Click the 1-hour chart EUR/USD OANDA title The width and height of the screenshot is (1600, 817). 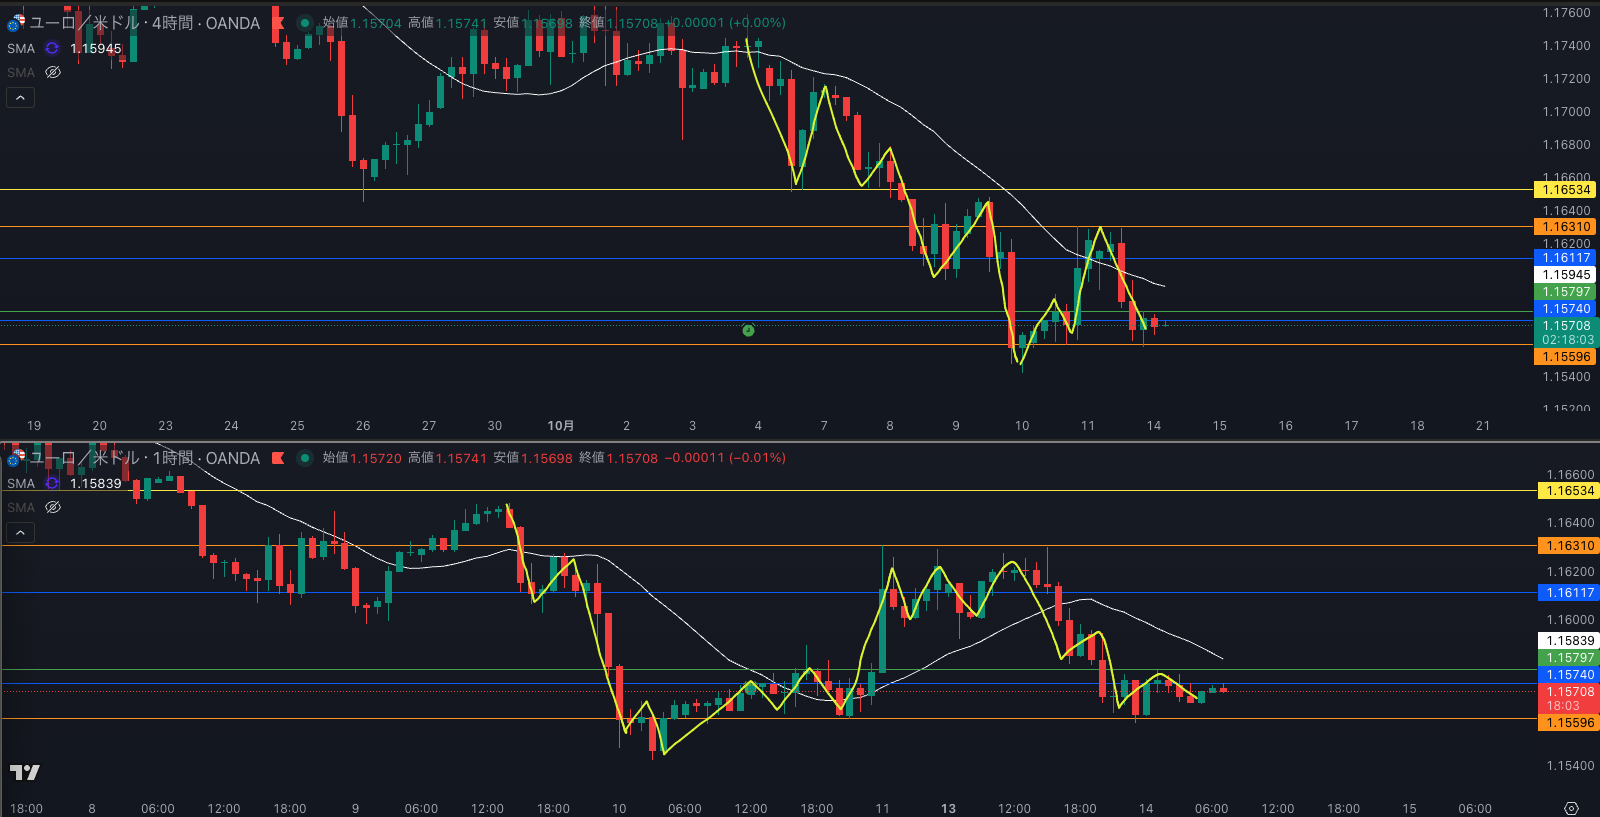tap(145, 458)
